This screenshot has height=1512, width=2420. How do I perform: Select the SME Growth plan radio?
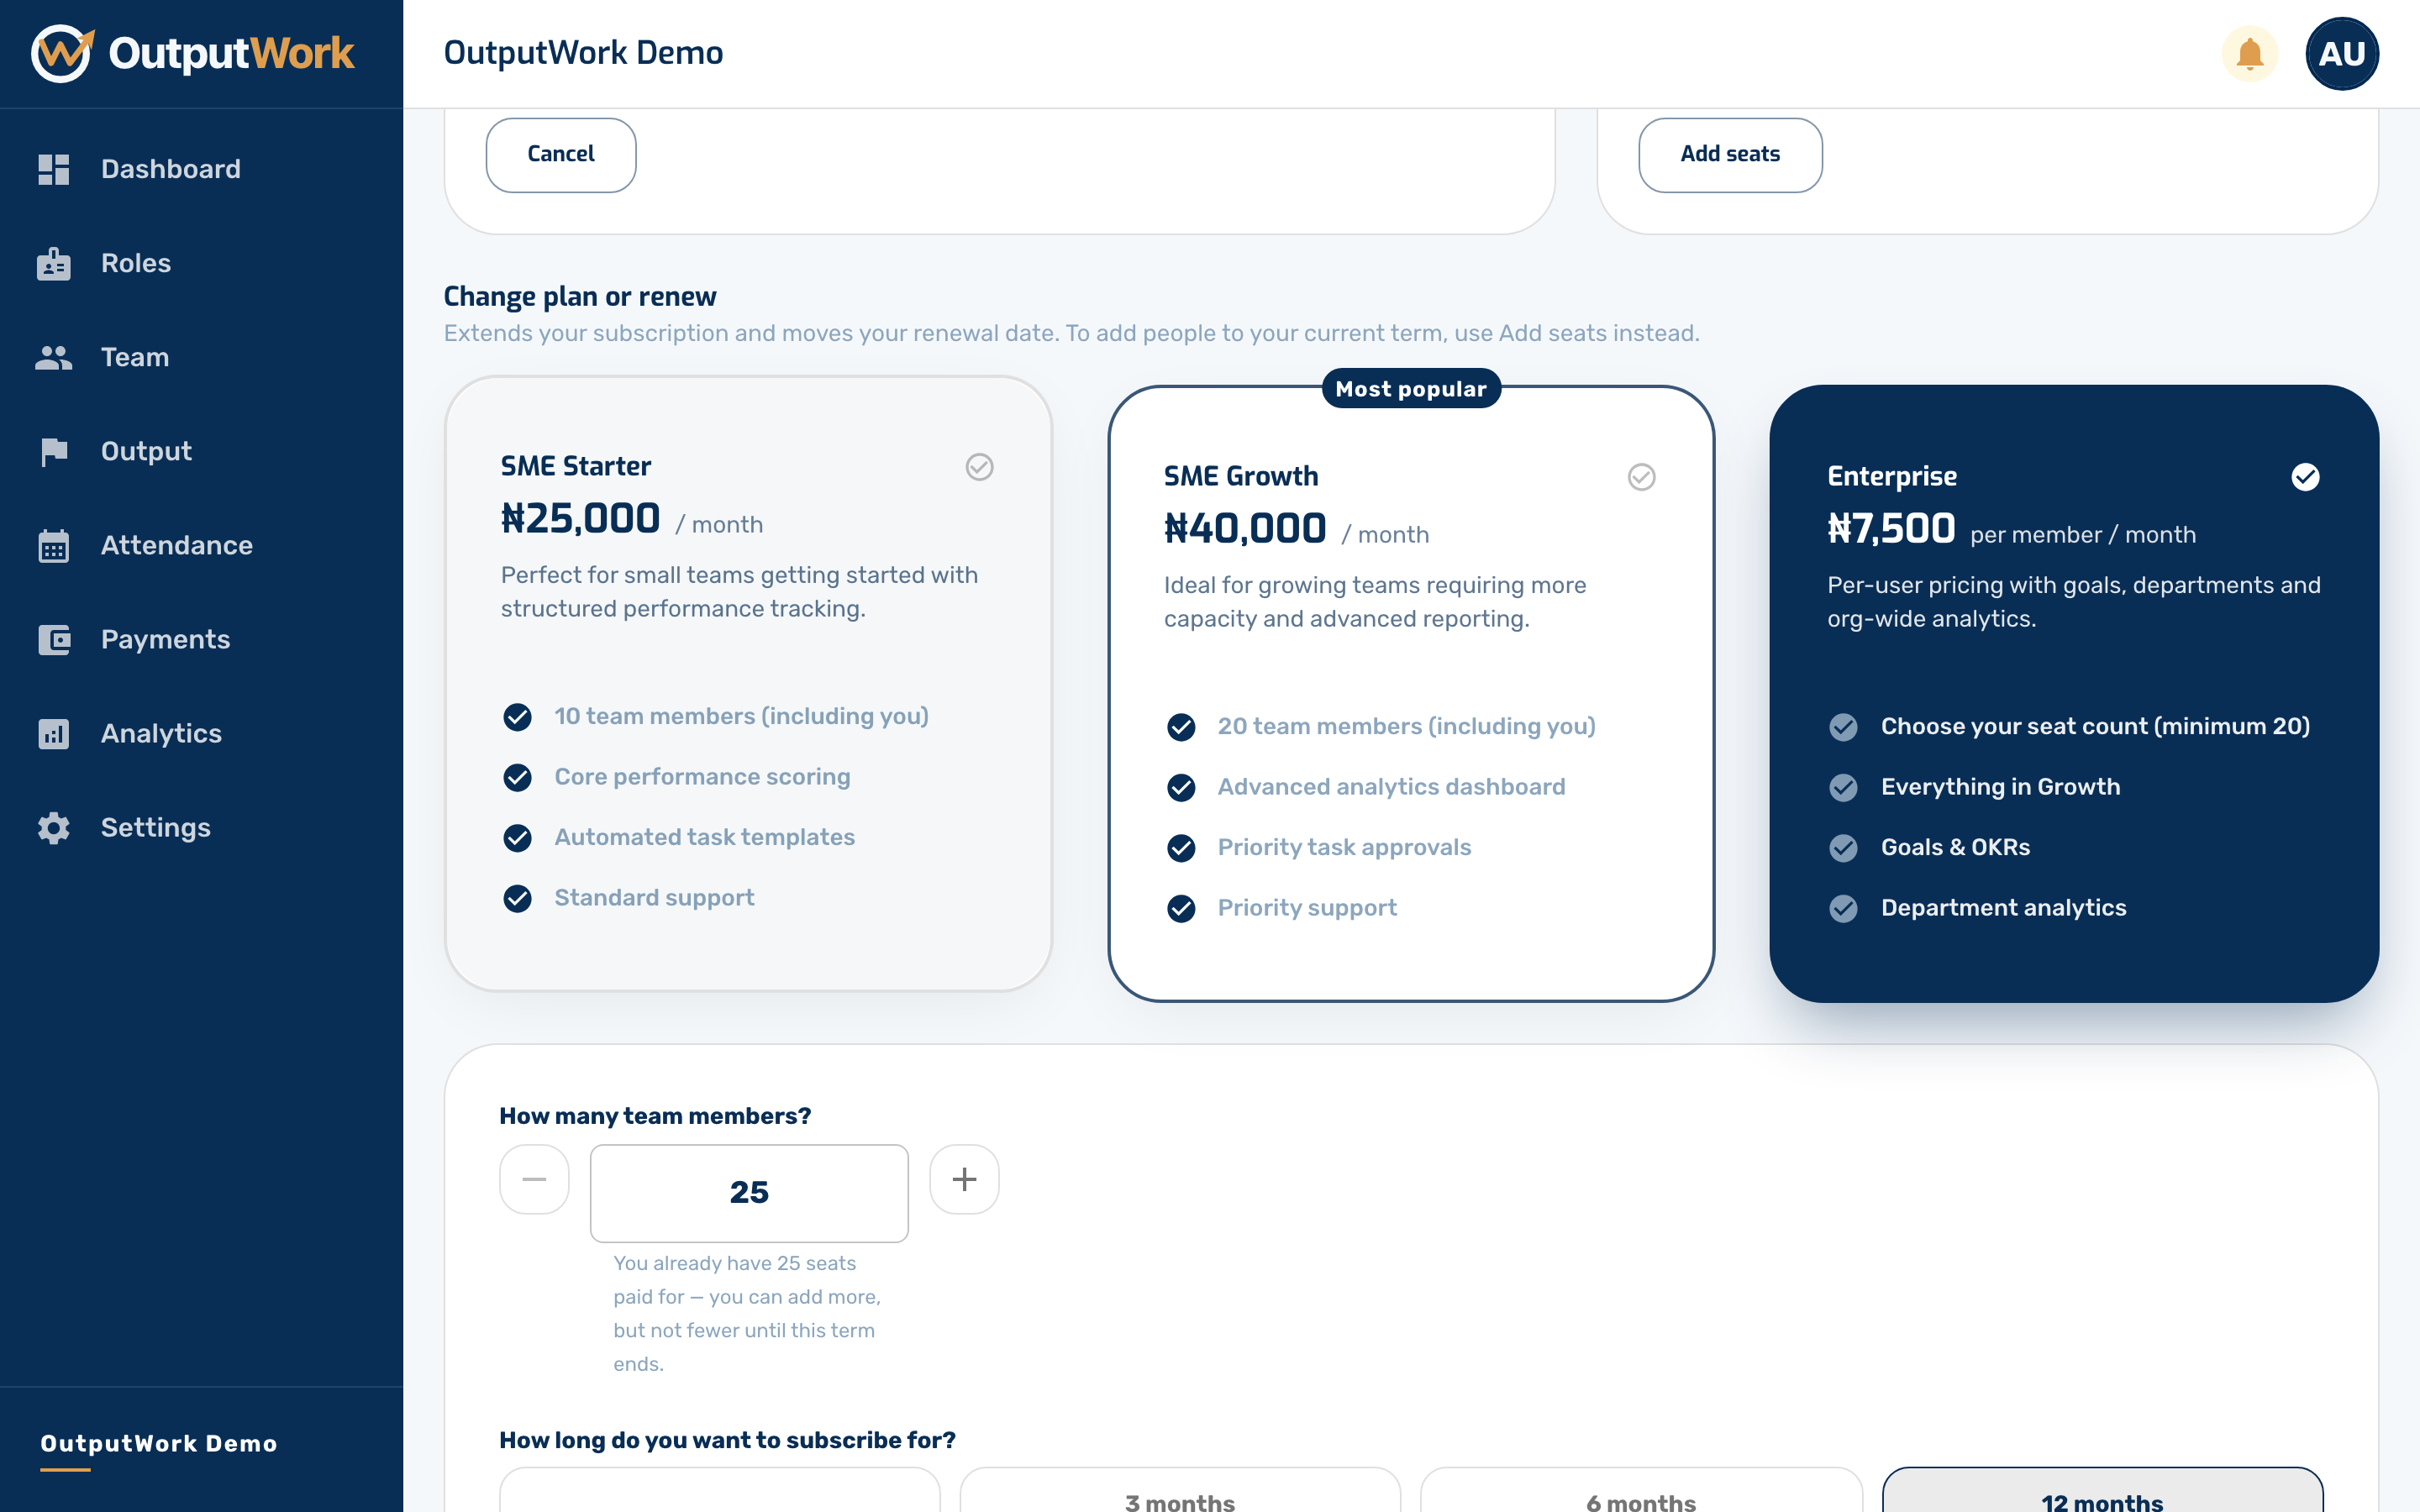click(1642, 477)
